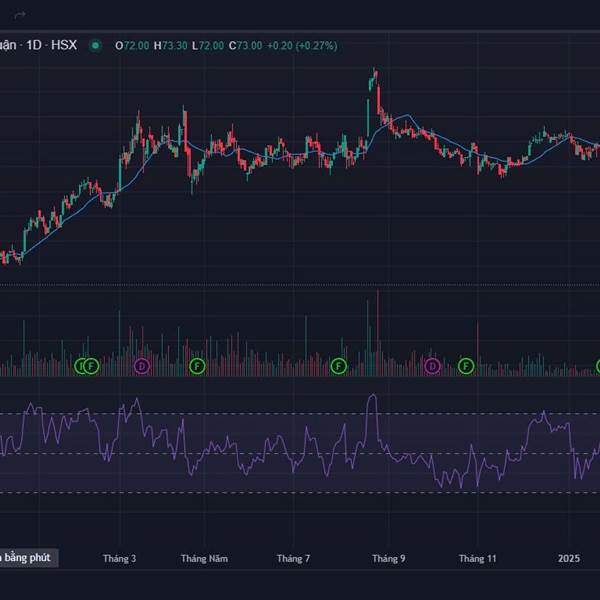
Task: Open the D dividend marker nearest Tháng 3
Action: [x=142, y=366]
